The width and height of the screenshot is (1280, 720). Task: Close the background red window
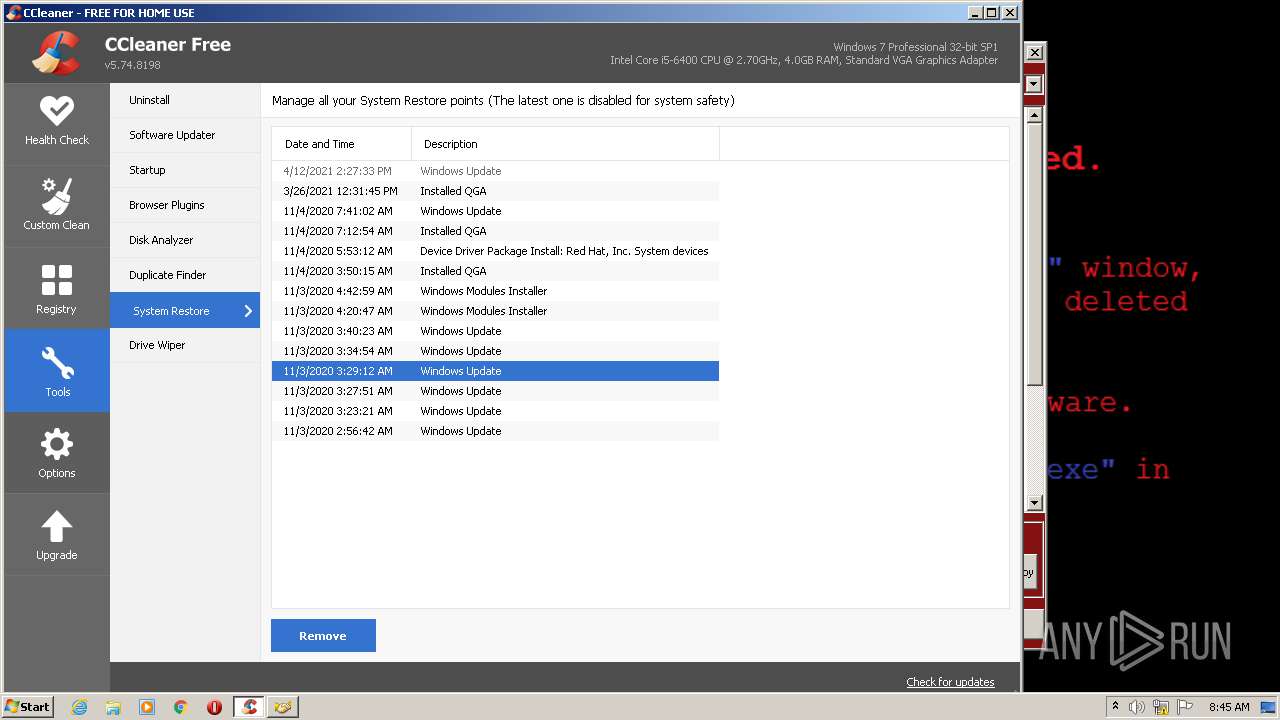coord(1035,52)
